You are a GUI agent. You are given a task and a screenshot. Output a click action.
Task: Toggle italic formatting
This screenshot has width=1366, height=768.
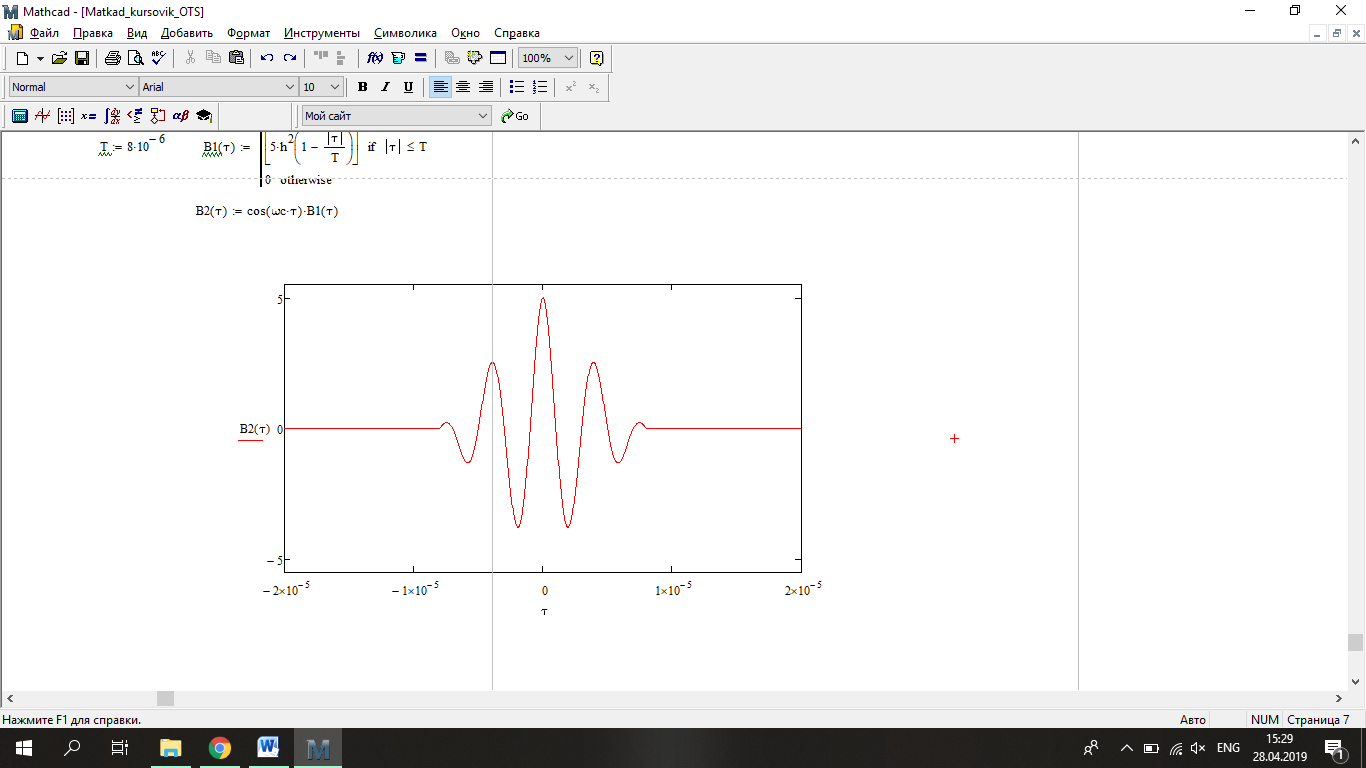pyautogui.click(x=385, y=87)
